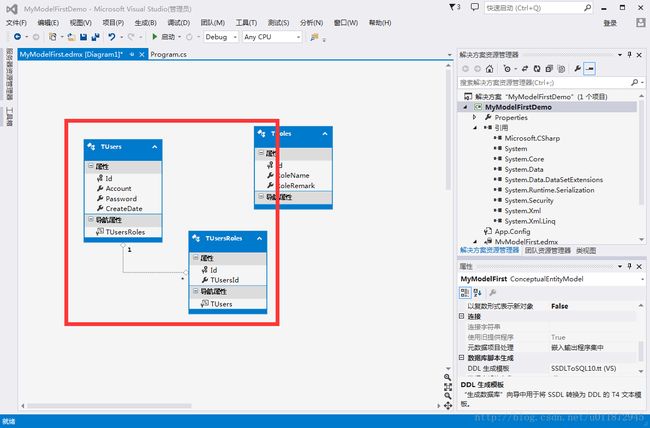Image resolution: width=650 pixels, height=428 pixels.
Task: Collapse the 数据库脚本生成 category
Action: click(x=461, y=357)
